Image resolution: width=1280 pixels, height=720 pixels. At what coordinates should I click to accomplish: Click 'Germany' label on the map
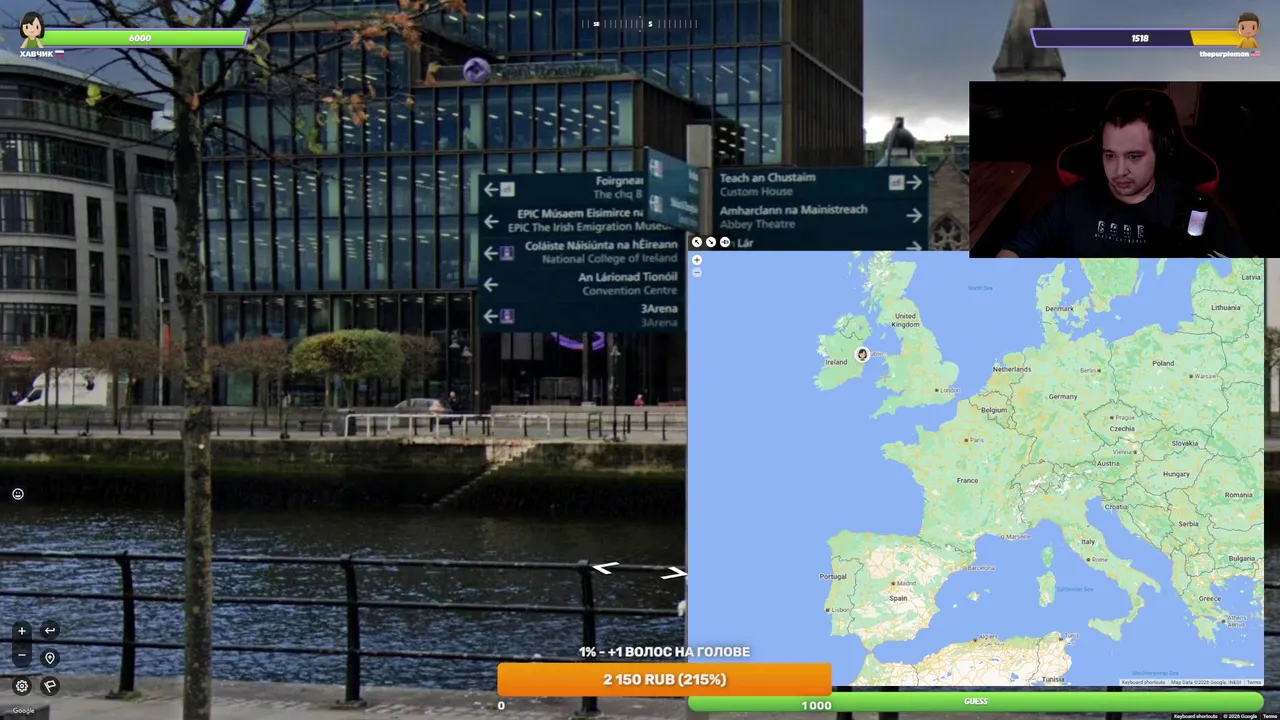[x=1062, y=397]
